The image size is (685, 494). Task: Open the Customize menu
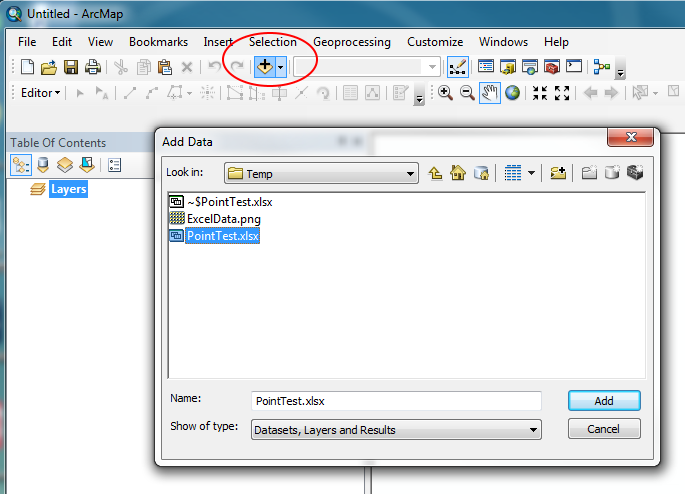point(435,42)
